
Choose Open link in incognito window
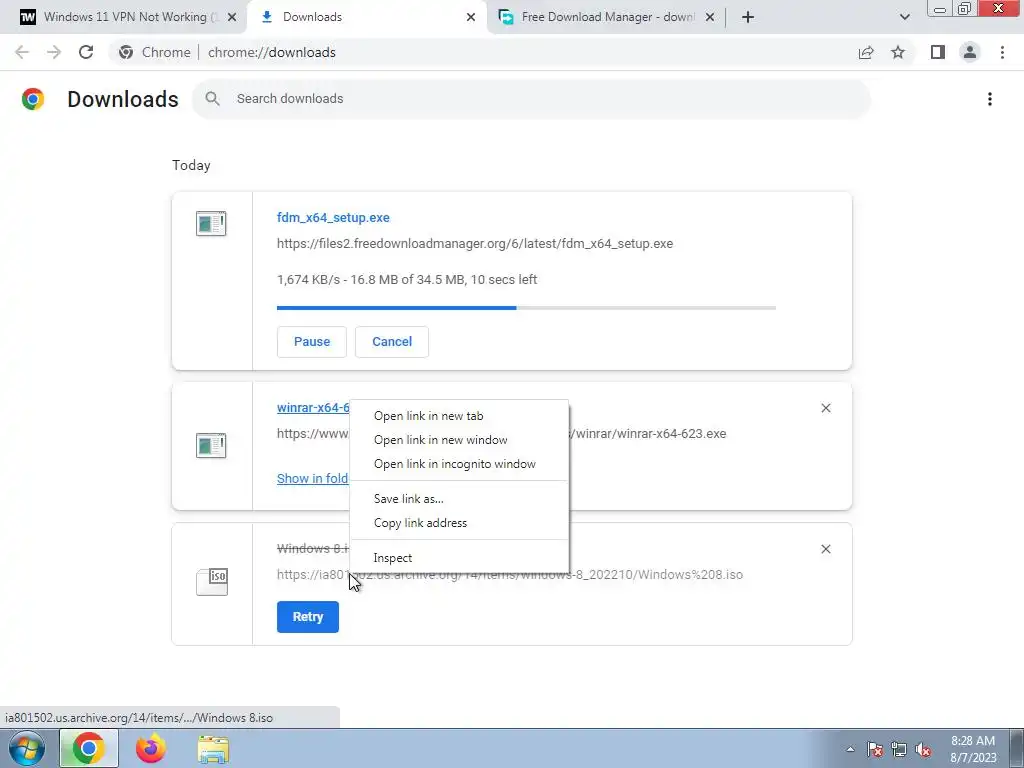click(459, 464)
